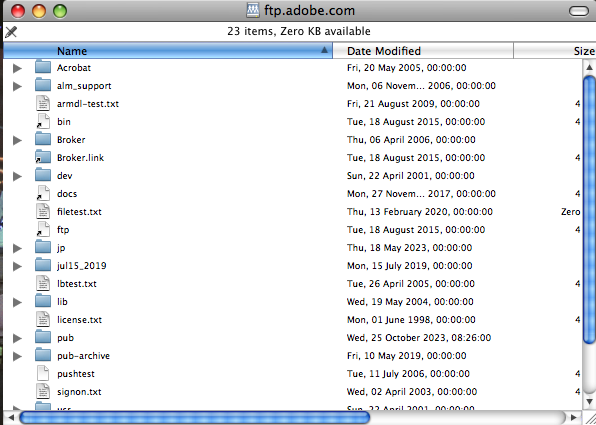Select the pub-archive folder icon

pos(43,355)
